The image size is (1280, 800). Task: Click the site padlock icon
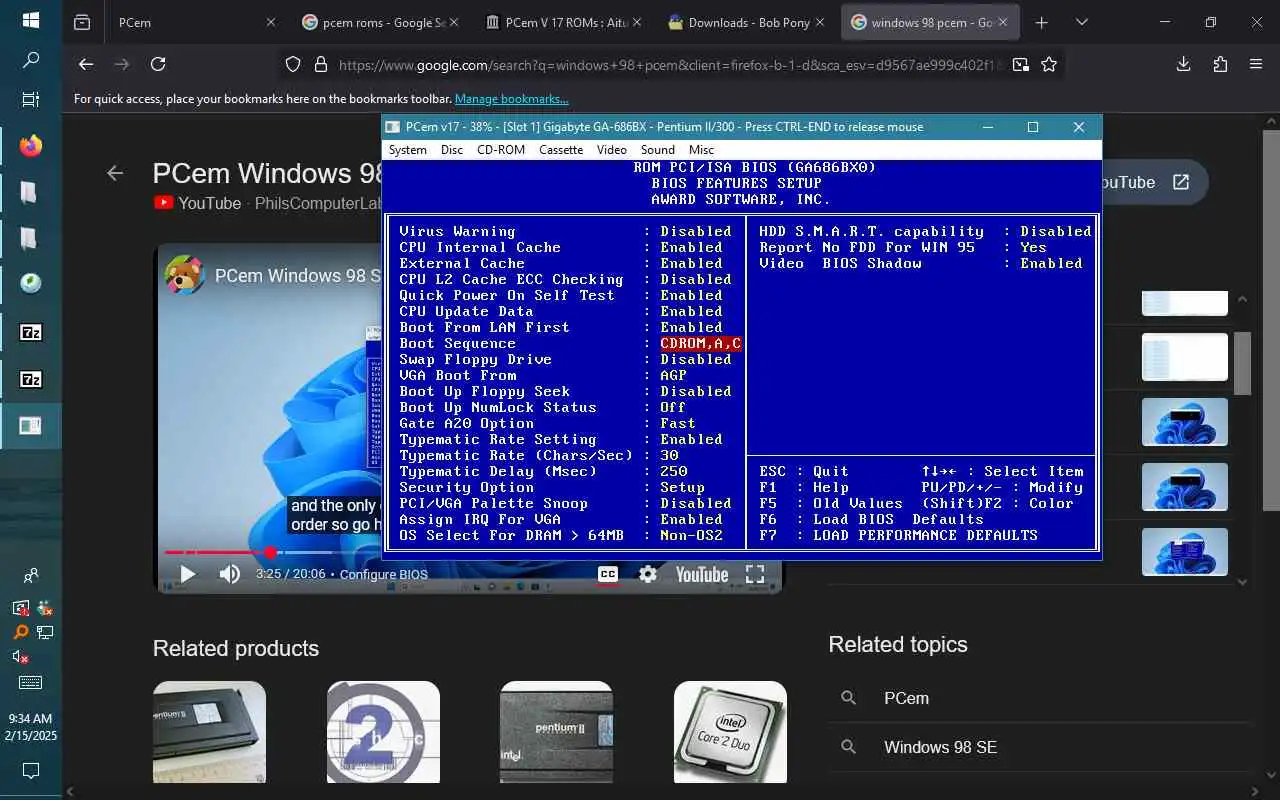tap(320, 64)
